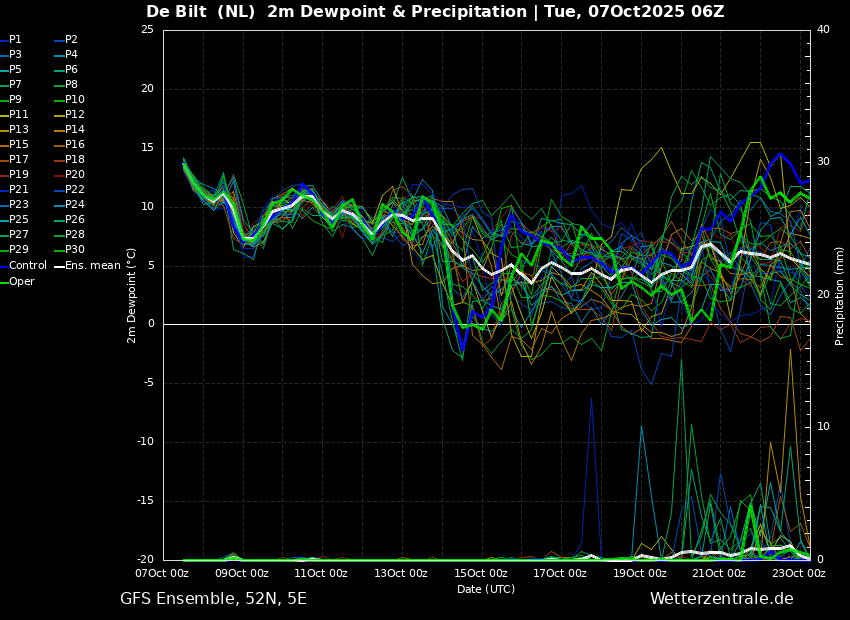This screenshot has height=620, width=850.
Task: Click the chart title De Bilt (NL)
Action: coord(201,12)
